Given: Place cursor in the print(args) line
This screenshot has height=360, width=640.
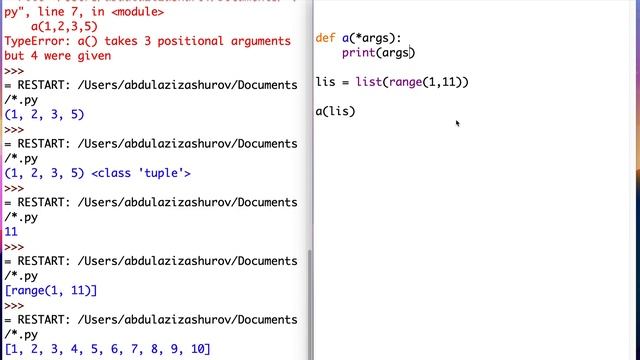Looking at the screenshot, I should (x=378, y=53).
